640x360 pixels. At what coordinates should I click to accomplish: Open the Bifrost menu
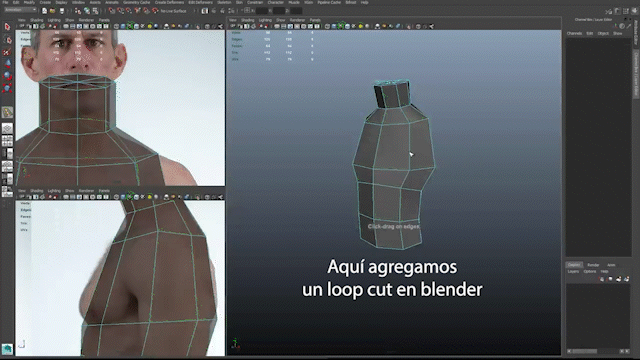tap(351, 2)
